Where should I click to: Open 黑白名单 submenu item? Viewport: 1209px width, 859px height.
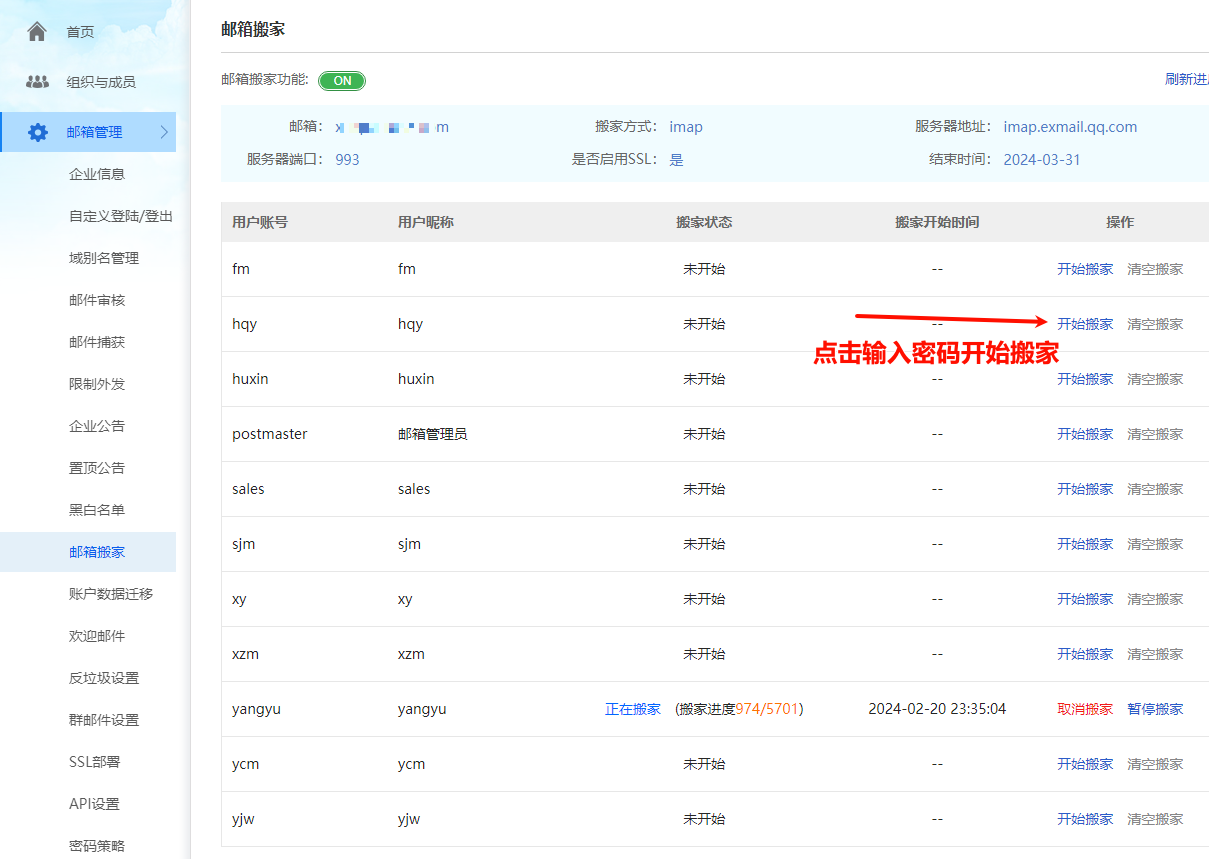(97, 510)
